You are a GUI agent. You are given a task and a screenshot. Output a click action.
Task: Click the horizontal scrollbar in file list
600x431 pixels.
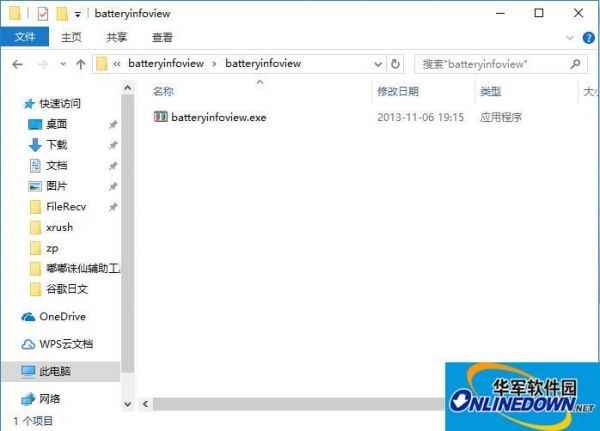pos(290,403)
